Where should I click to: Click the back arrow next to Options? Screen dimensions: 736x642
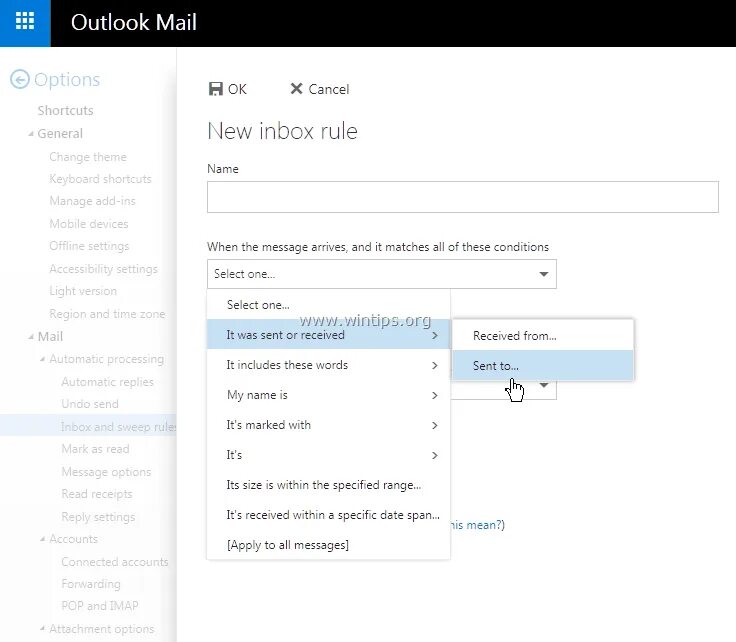pos(20,79)
